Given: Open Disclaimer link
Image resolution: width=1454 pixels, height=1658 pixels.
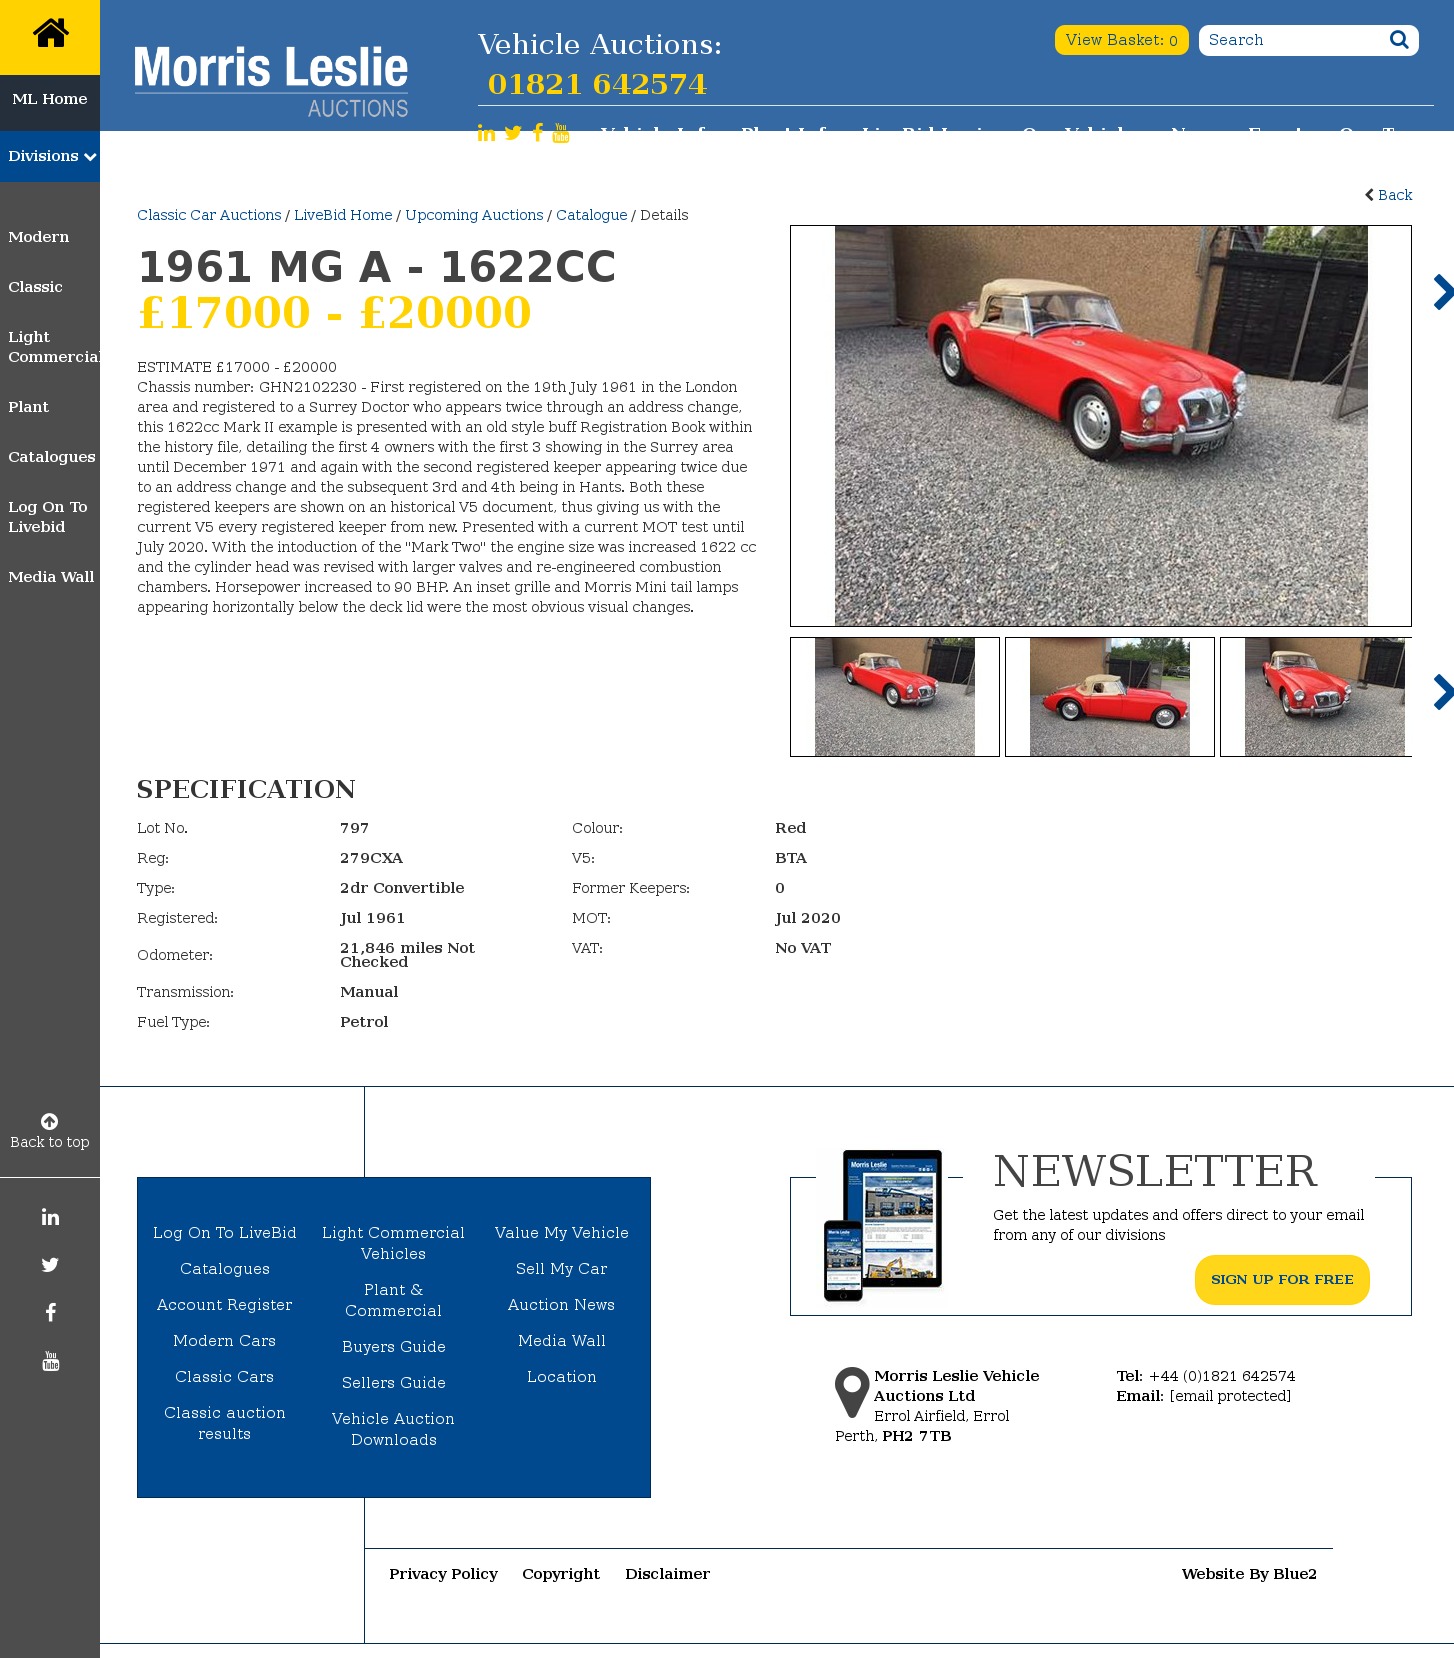Looking at the screenshot, I should click(668, 1574).
